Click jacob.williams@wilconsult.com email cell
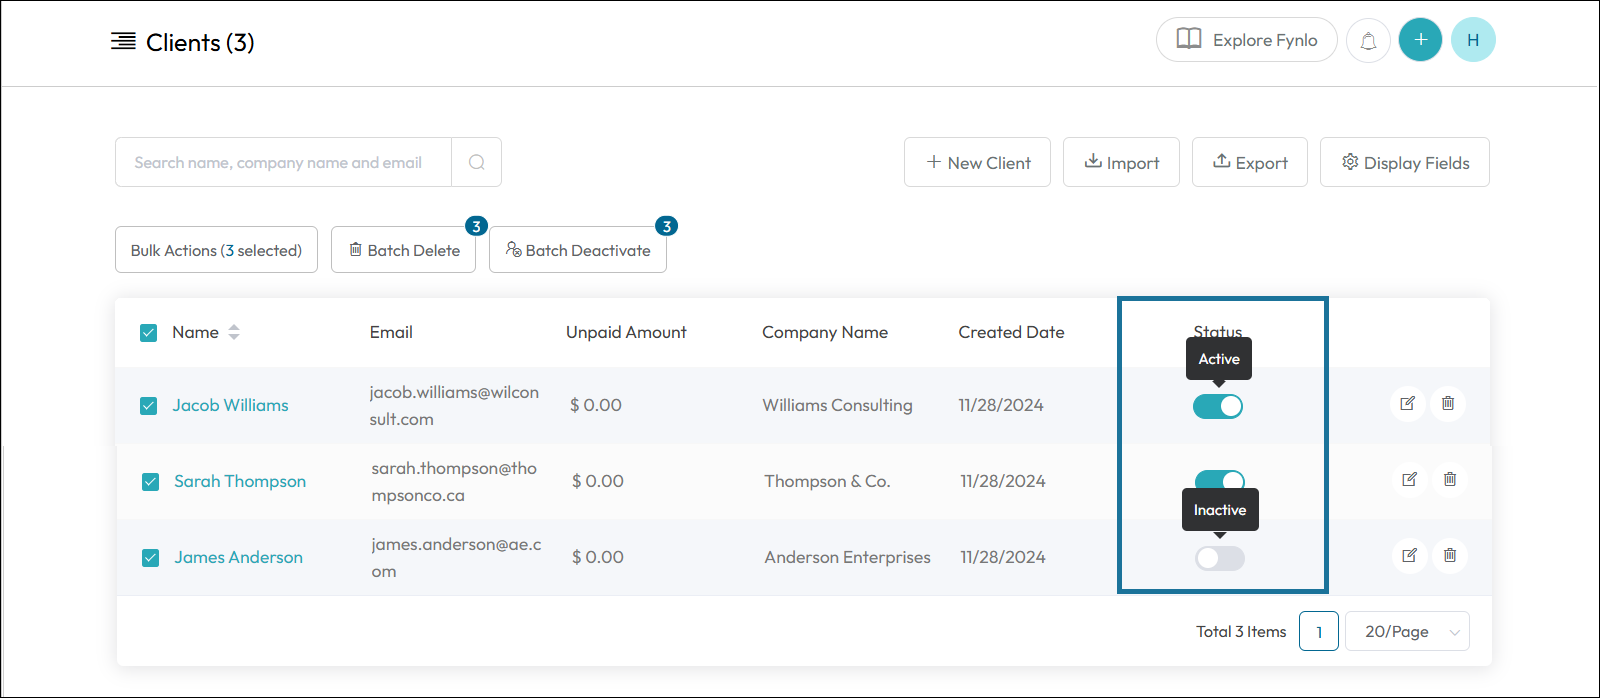1600x698 pixels. (454, 406)
